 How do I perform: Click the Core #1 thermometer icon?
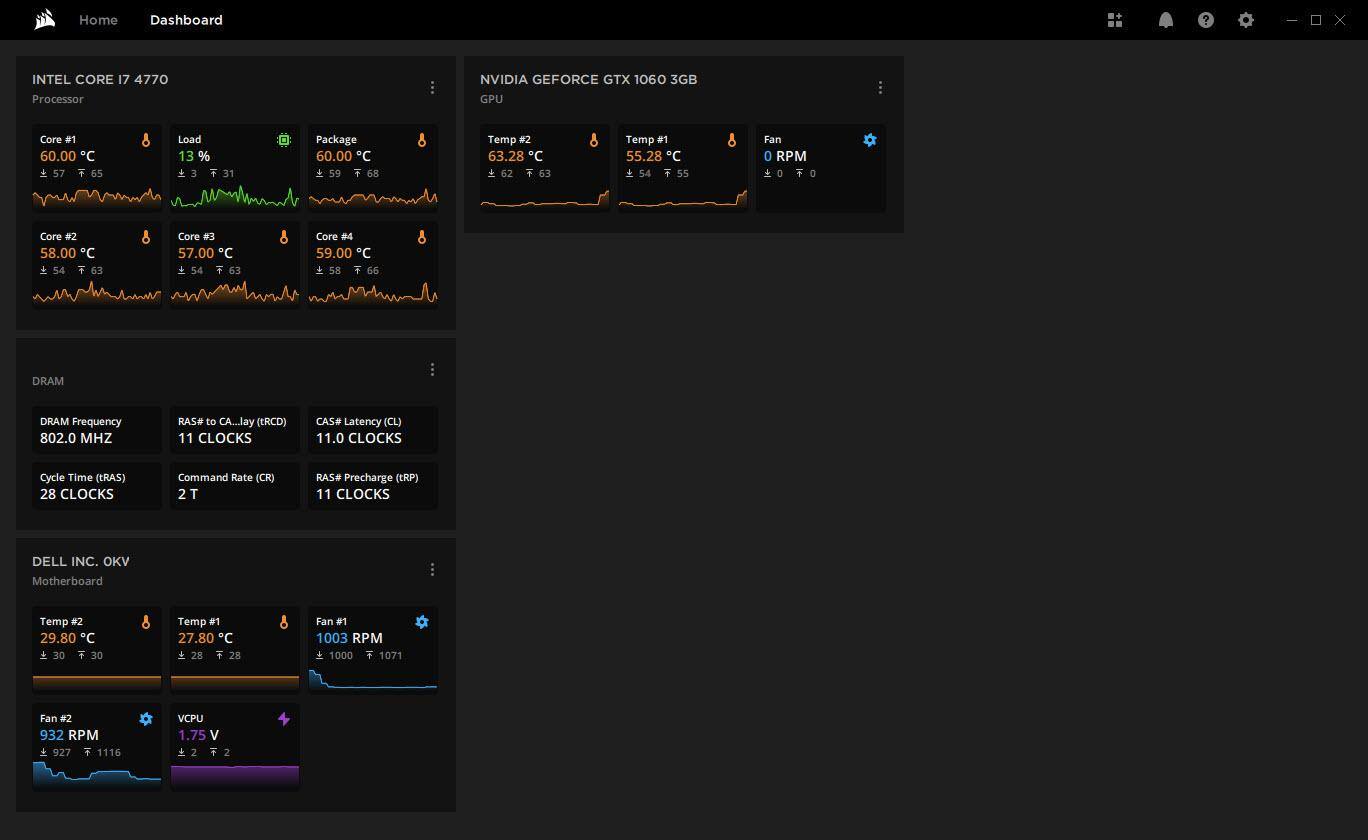pos(146,140)
